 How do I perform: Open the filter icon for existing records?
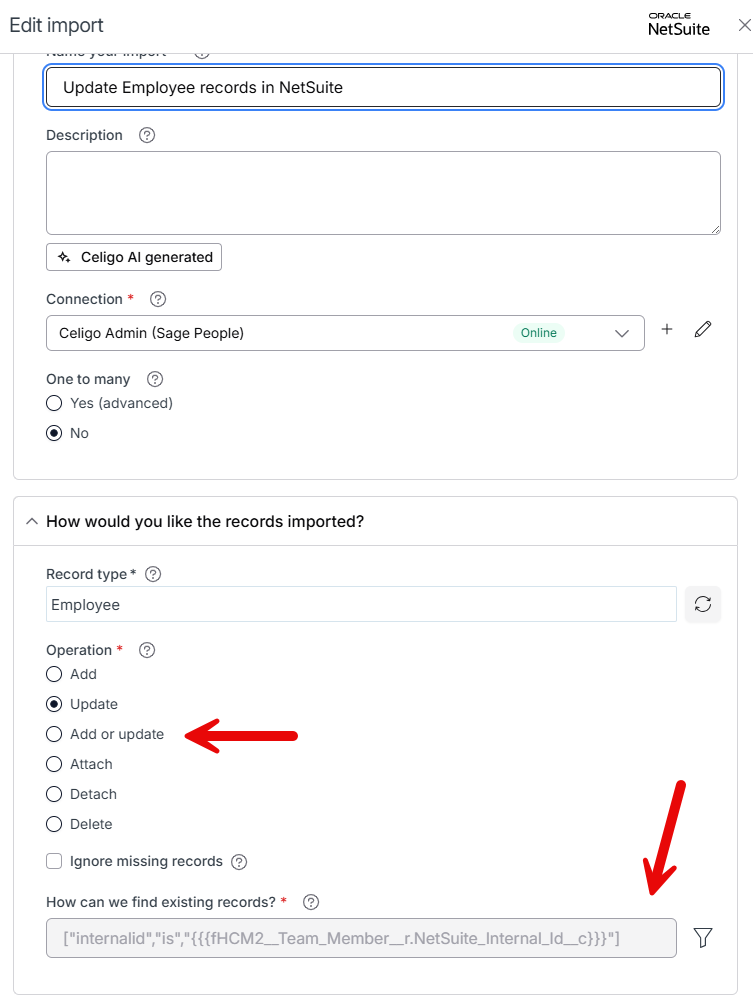(x=703, y=937)
